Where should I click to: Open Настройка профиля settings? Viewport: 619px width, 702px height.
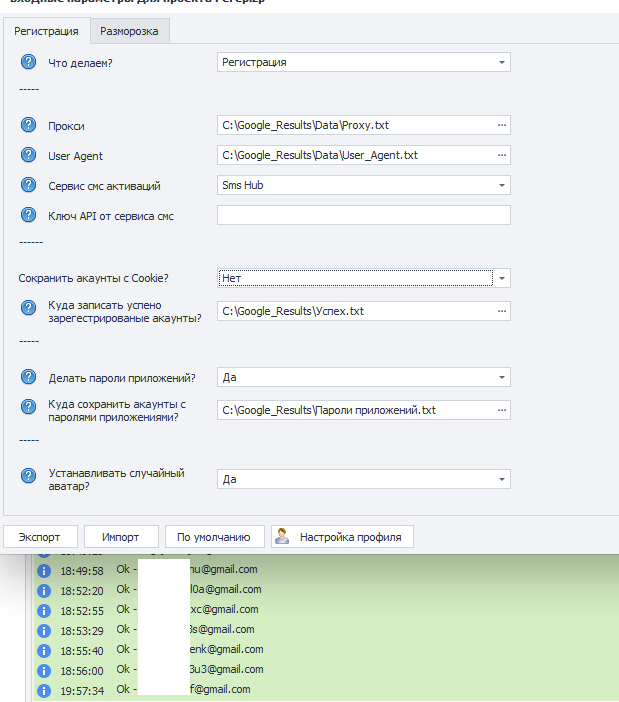(x=342, y=536)
